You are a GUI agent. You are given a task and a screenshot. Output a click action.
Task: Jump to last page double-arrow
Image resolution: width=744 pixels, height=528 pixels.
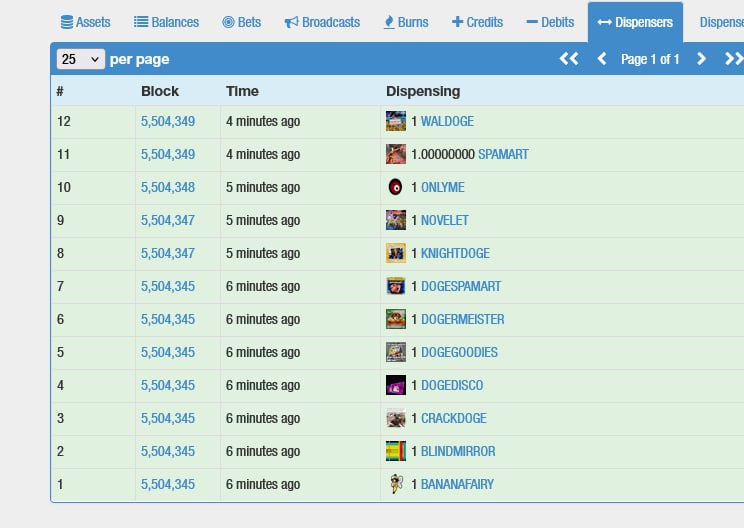(734, 59)
